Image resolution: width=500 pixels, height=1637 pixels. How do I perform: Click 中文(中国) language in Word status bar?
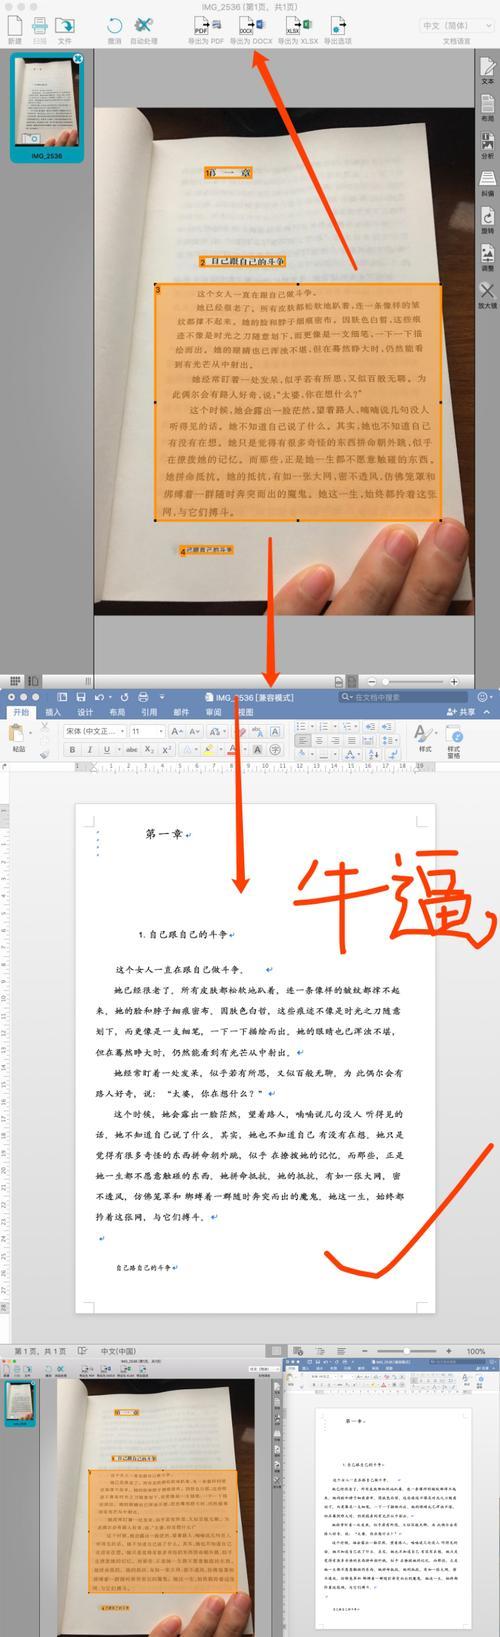[x=118, y=1351]
